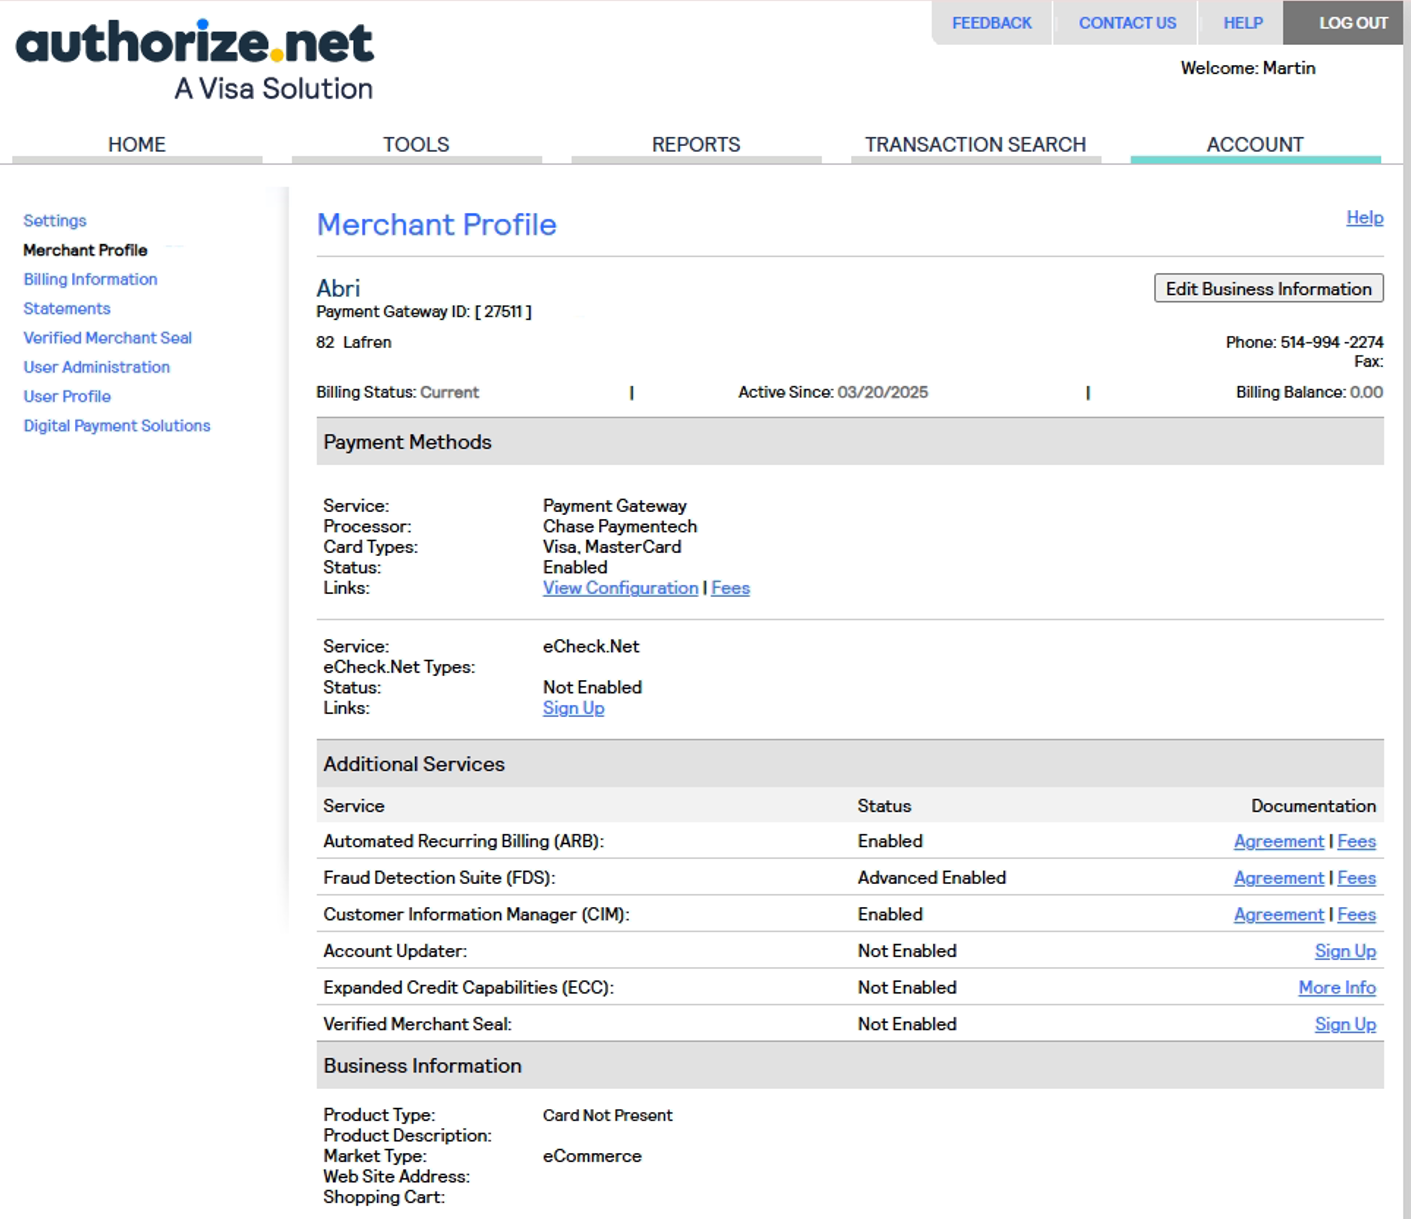Image resolution: width=1411 pixels, height=1219 pixels.
Task: Click View Configuration link for Payment Gateway
Action: [620, 588]
